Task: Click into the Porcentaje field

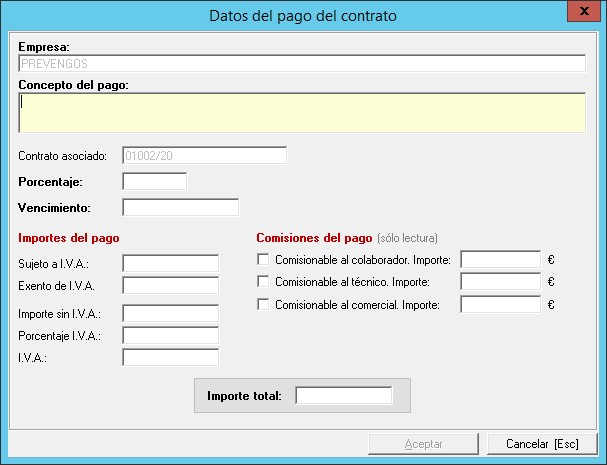Action: point(154,181)
